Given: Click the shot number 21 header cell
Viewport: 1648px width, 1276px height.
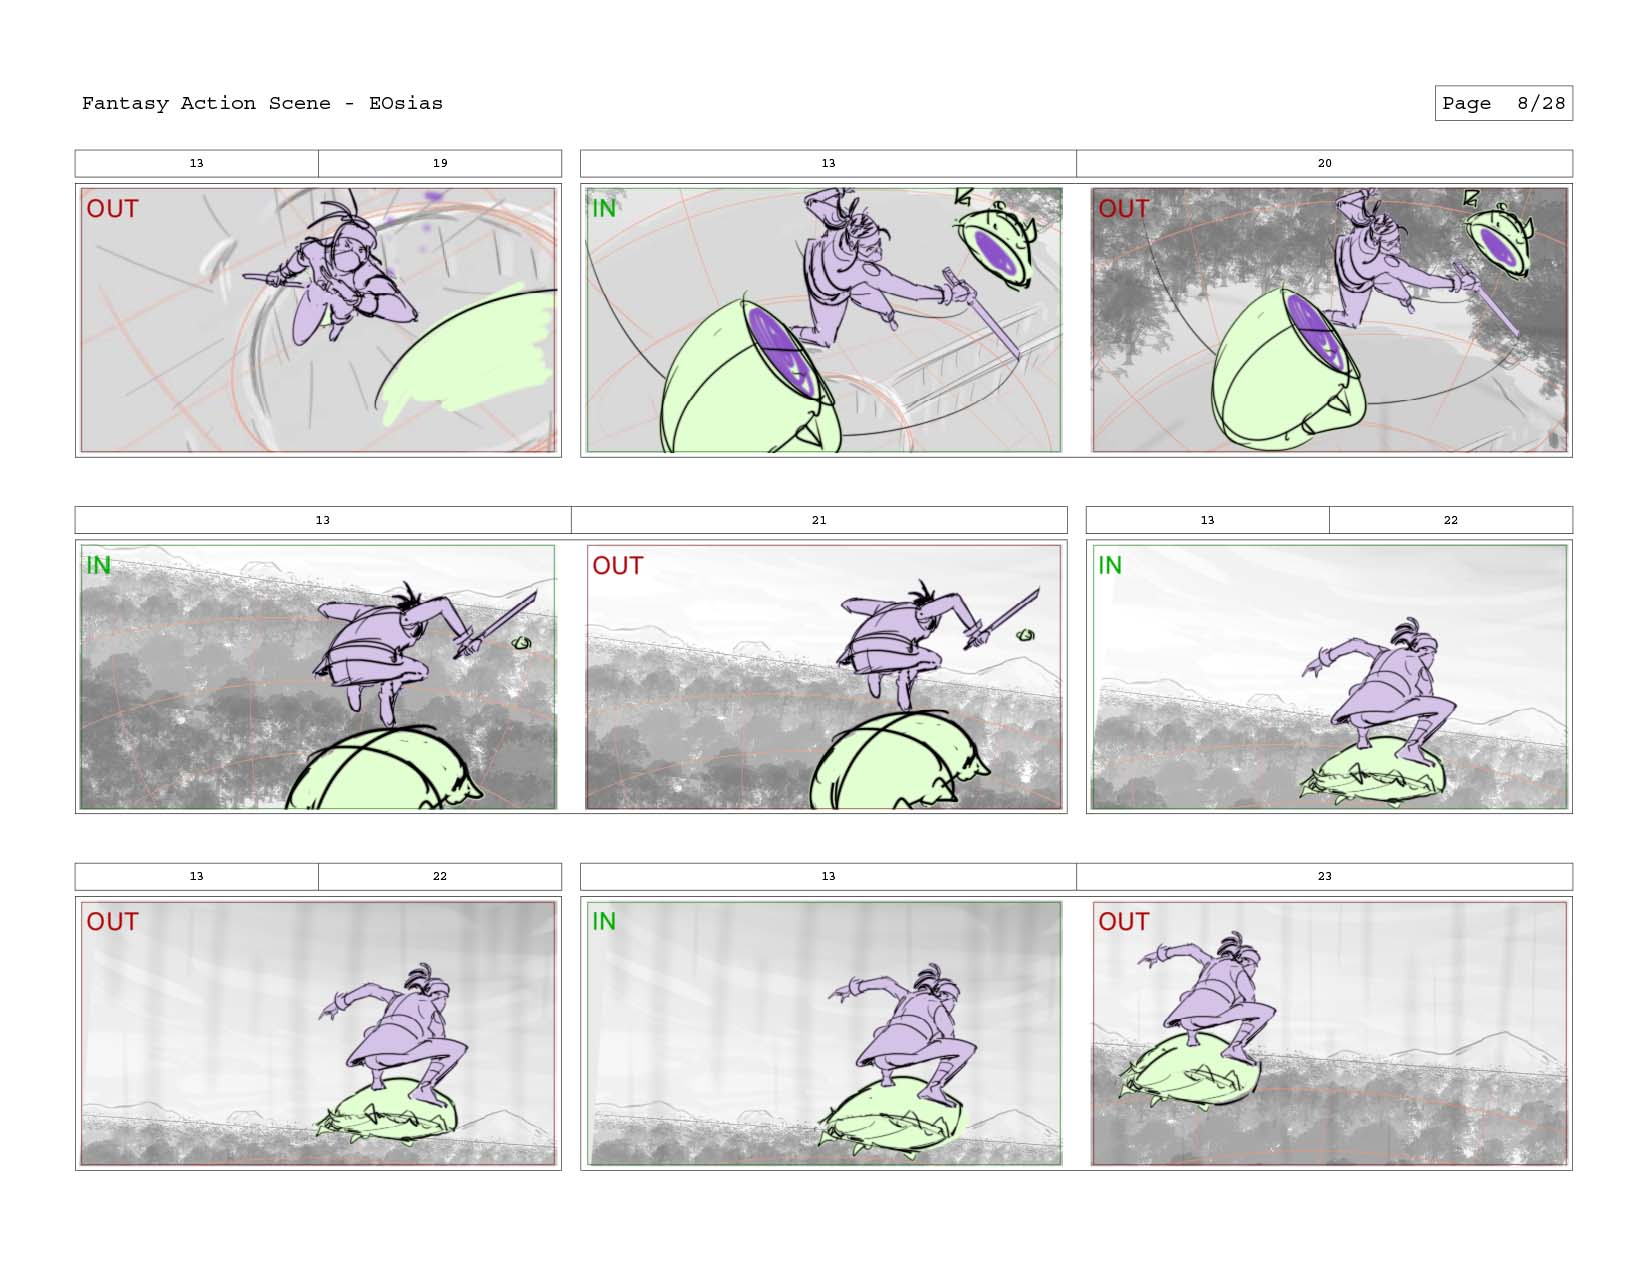Looking at the screenshot, I should (819, 520).
